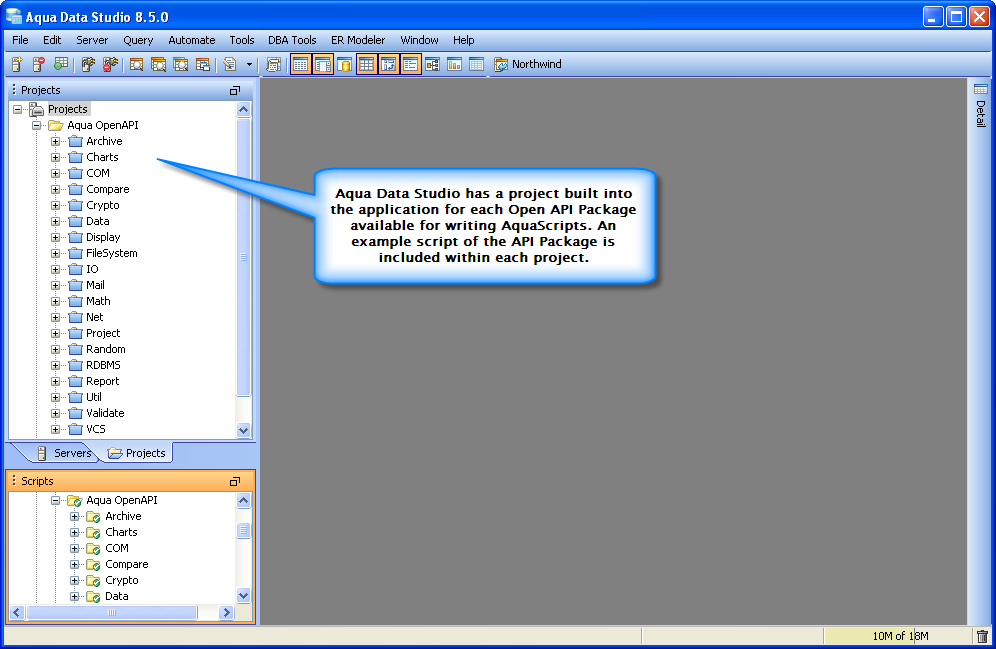Open the Server menu

coord(92,40)
